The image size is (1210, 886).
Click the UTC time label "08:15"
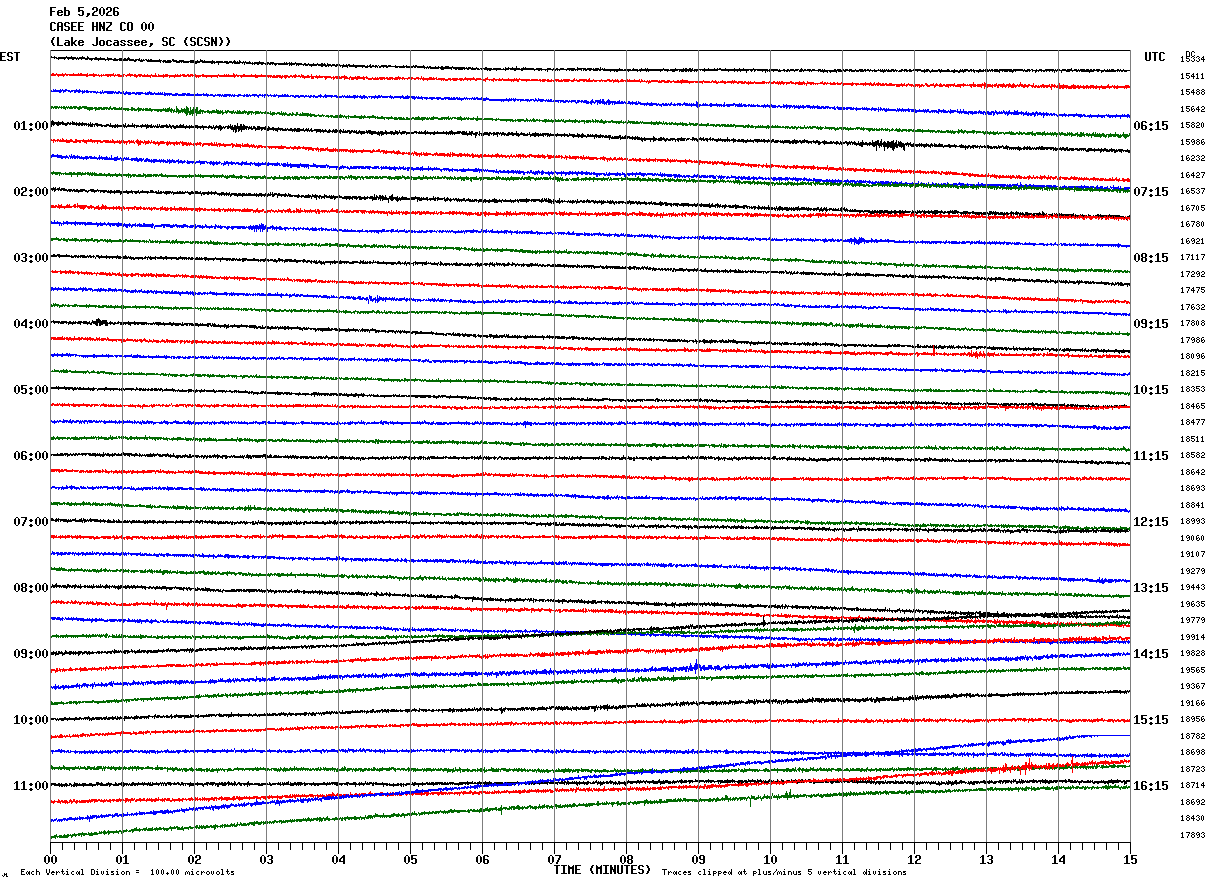pyautogui.click(x=1151, y=258)
